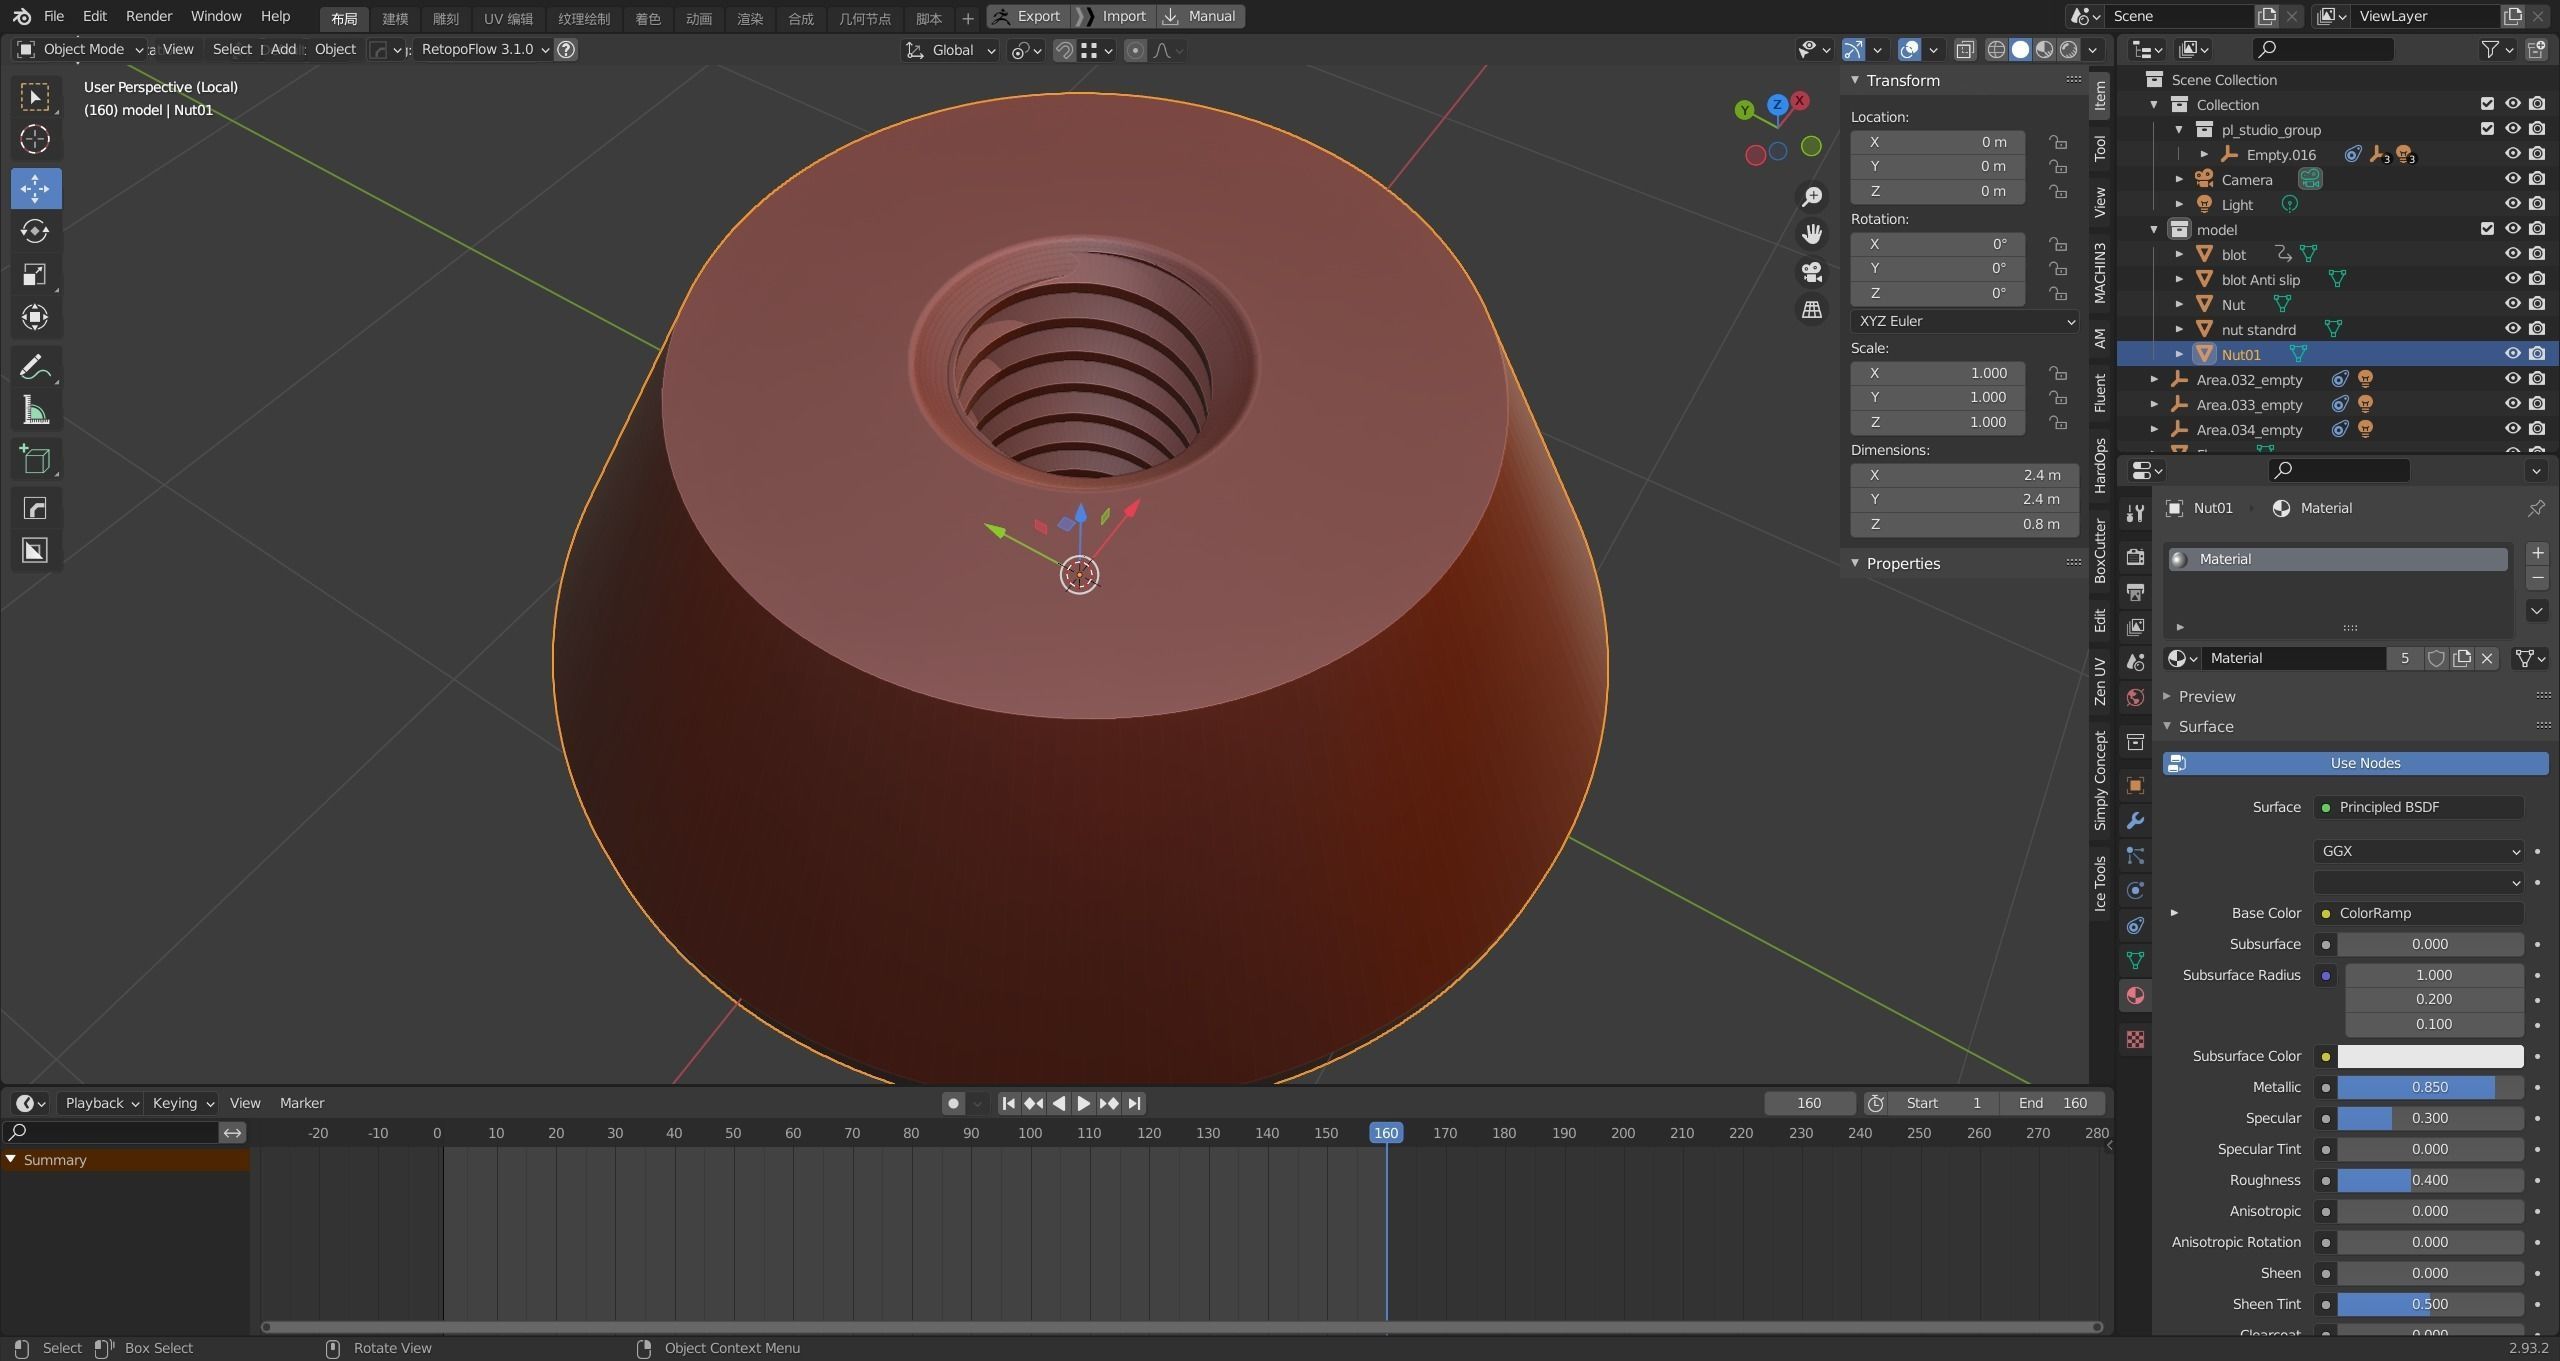Toggle perspective/orthographic grid icon
This screenshot has width=2560, height=1361.
point(1812,310)
